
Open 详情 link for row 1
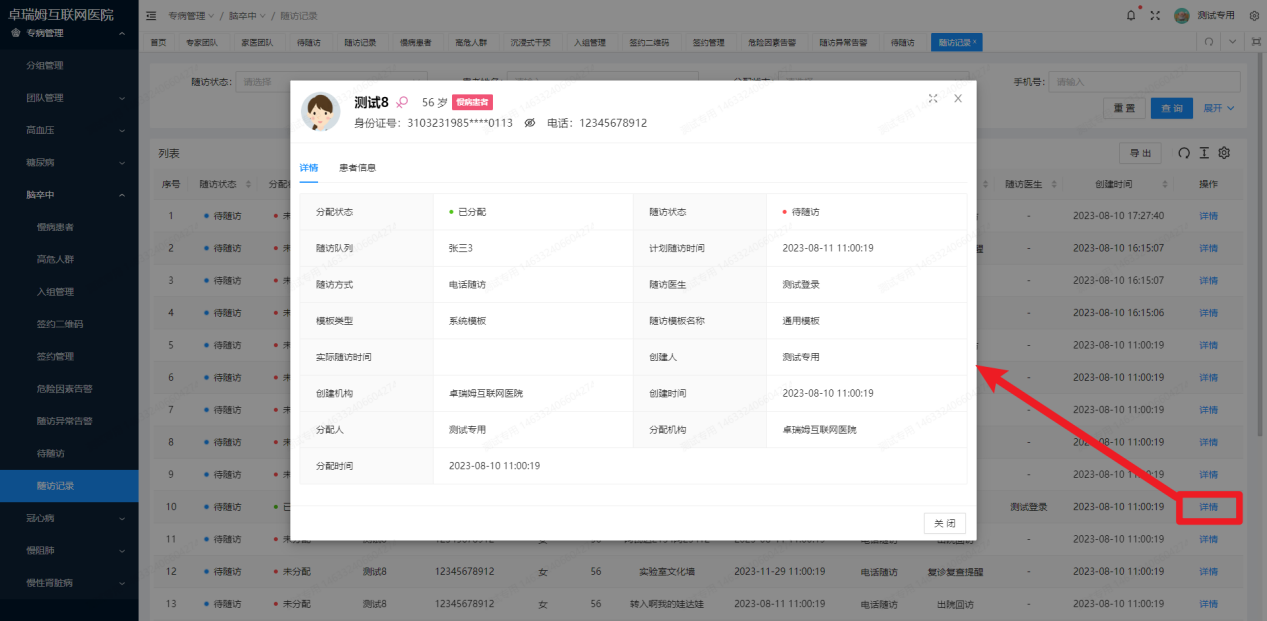[x=1208, y=216]
